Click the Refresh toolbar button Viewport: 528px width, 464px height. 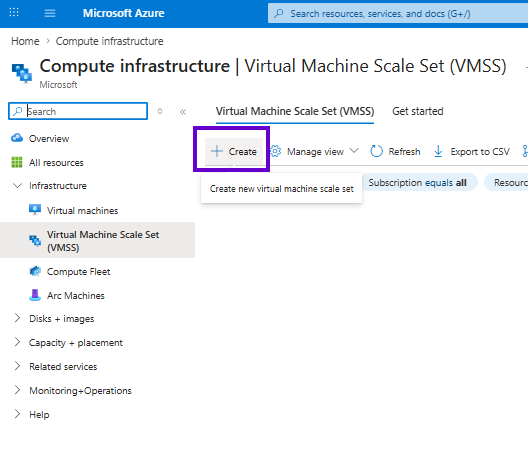click(x=395, y=152)
